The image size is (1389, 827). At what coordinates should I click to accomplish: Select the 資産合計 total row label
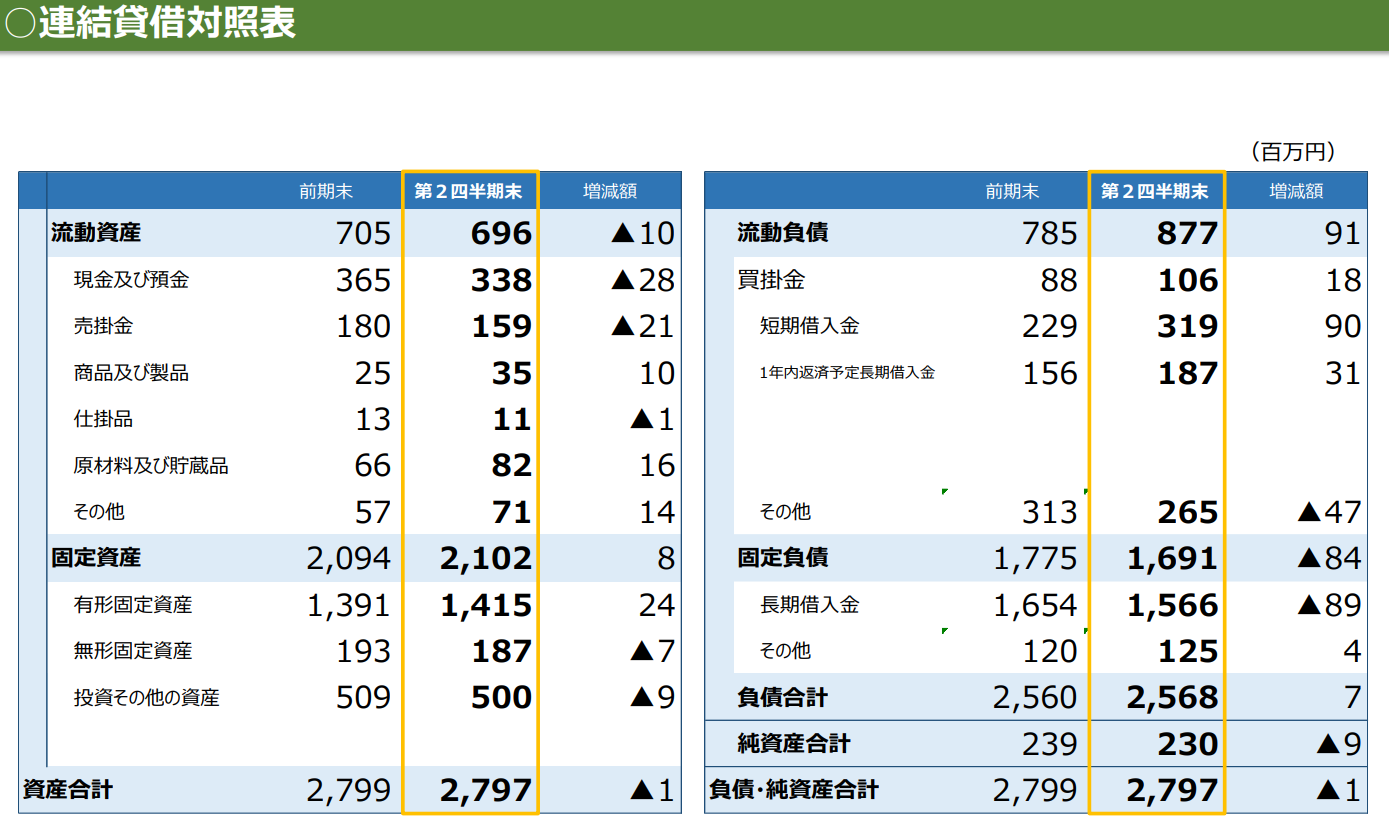[68, 790]
